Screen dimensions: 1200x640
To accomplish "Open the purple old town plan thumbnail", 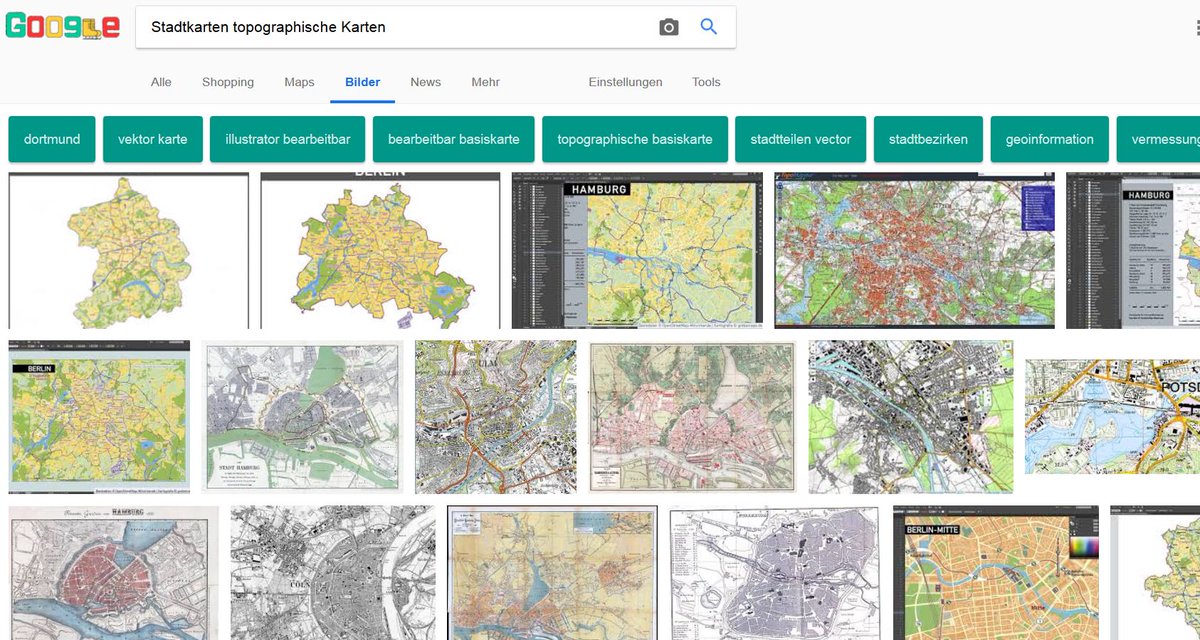I will pos(775,572).
